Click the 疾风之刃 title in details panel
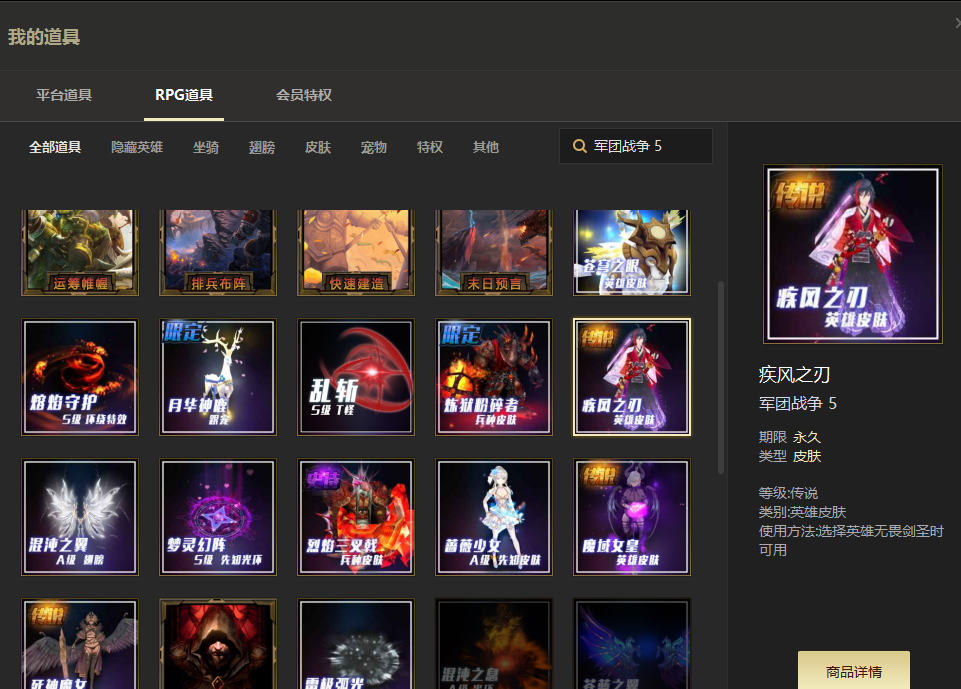 pos(794,375)
